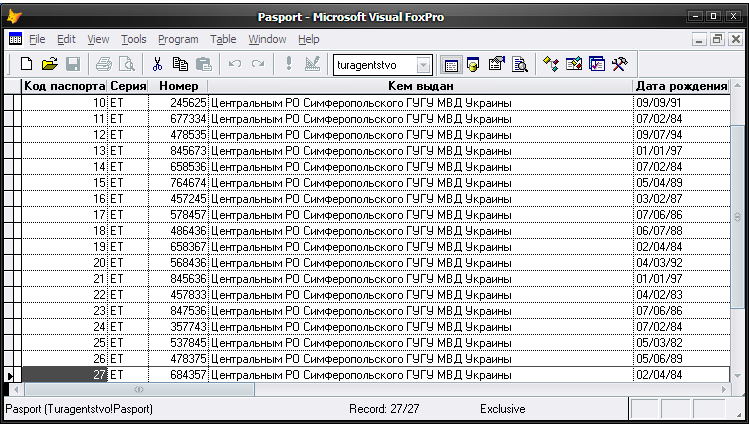Open the Class Browser icon

coord(551,64)
